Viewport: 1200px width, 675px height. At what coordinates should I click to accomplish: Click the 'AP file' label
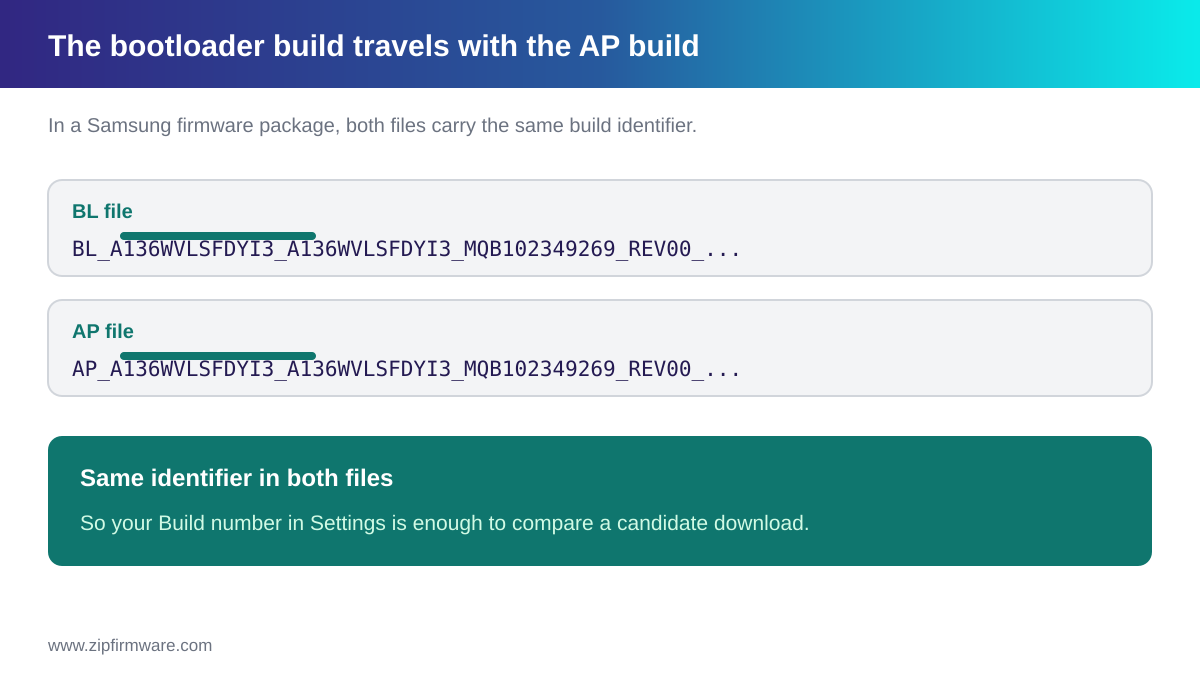103,331
